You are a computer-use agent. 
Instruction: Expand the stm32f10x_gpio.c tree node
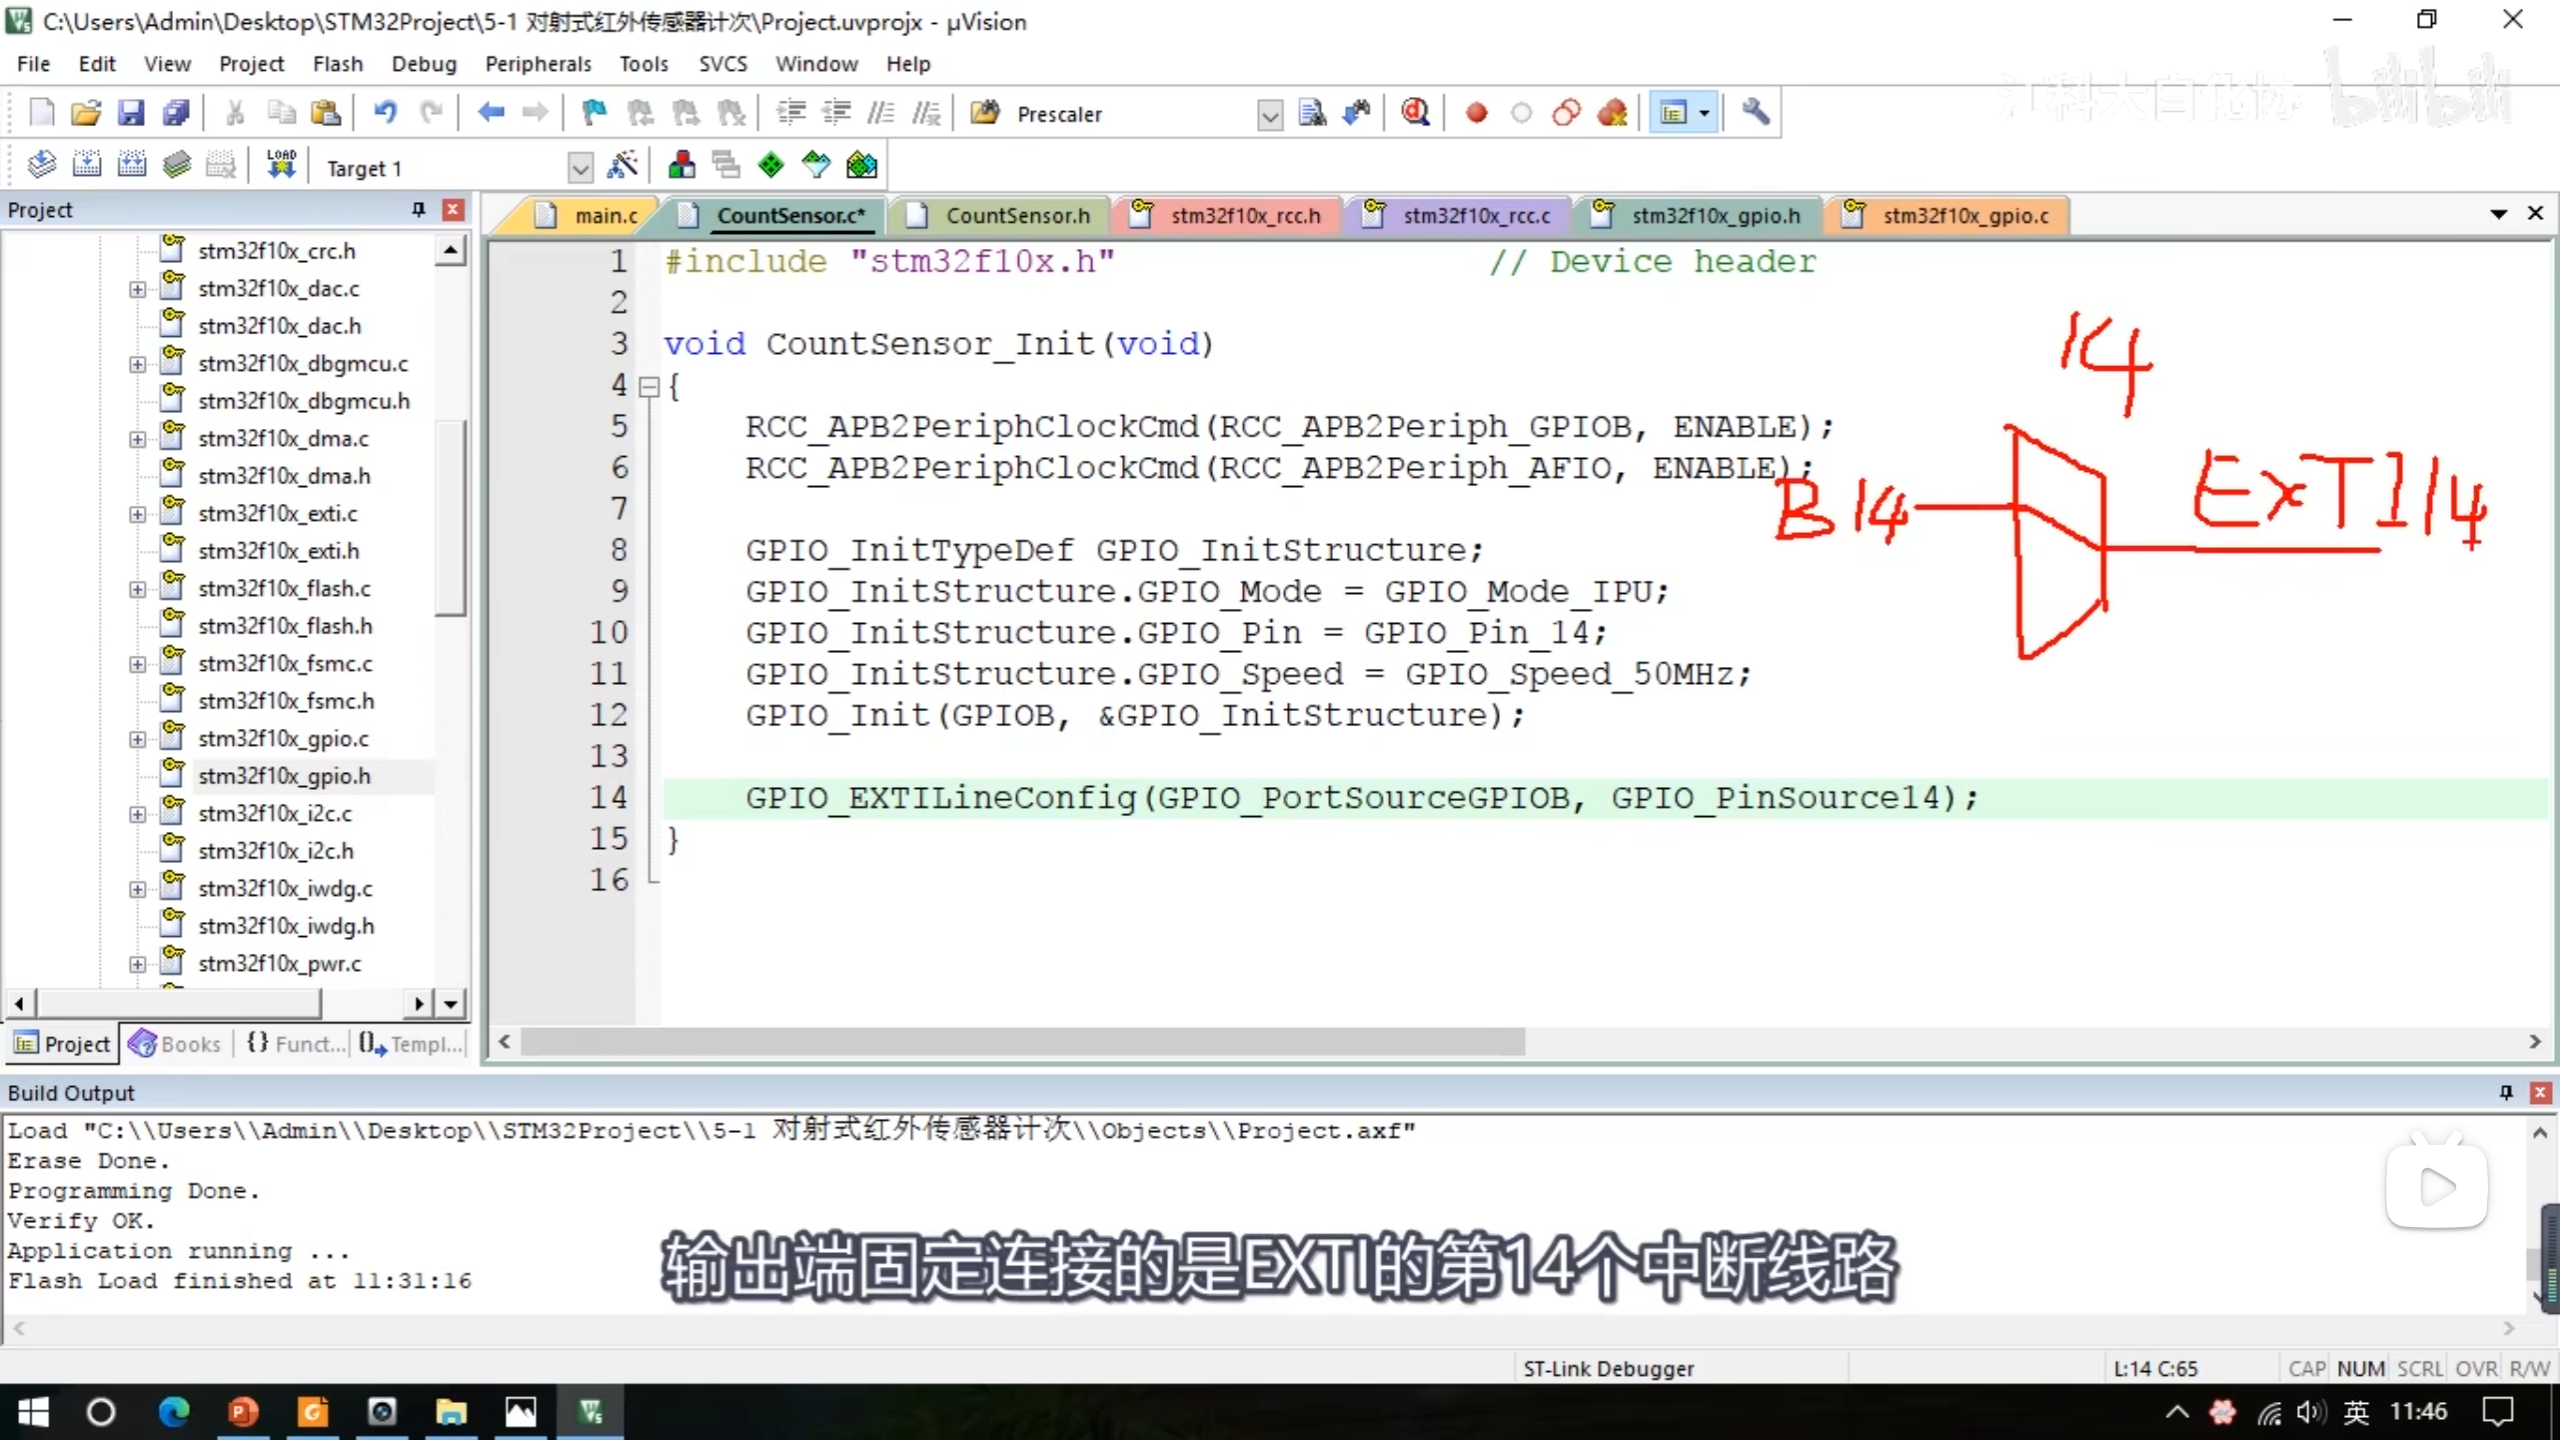[x=137, y=739]
